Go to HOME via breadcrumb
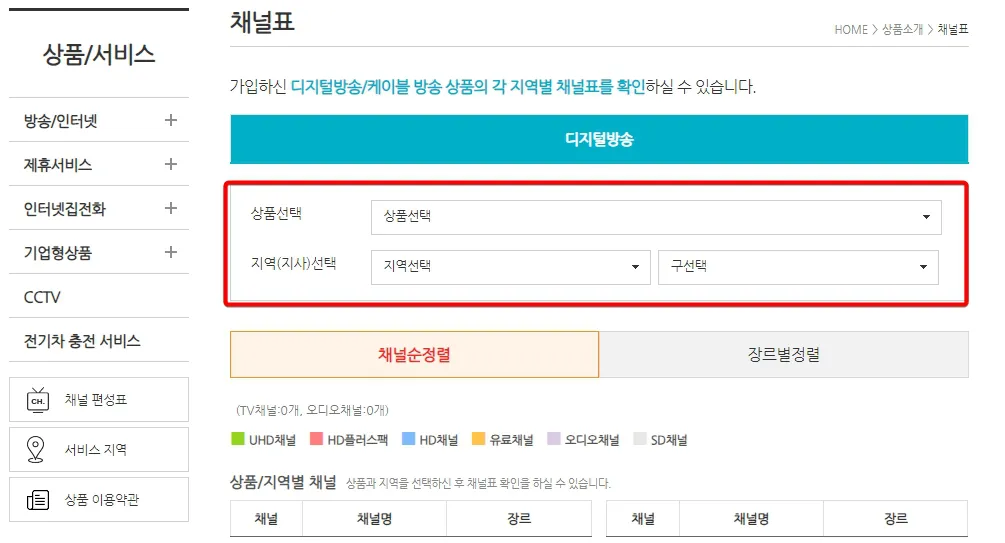1005x543 pixels. (x=851, y=29)
